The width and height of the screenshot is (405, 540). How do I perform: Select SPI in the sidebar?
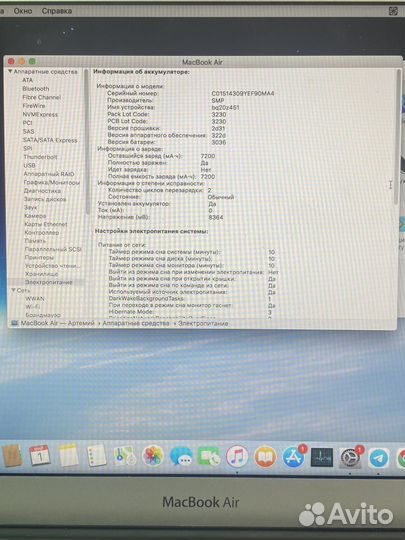pos(28,148)
